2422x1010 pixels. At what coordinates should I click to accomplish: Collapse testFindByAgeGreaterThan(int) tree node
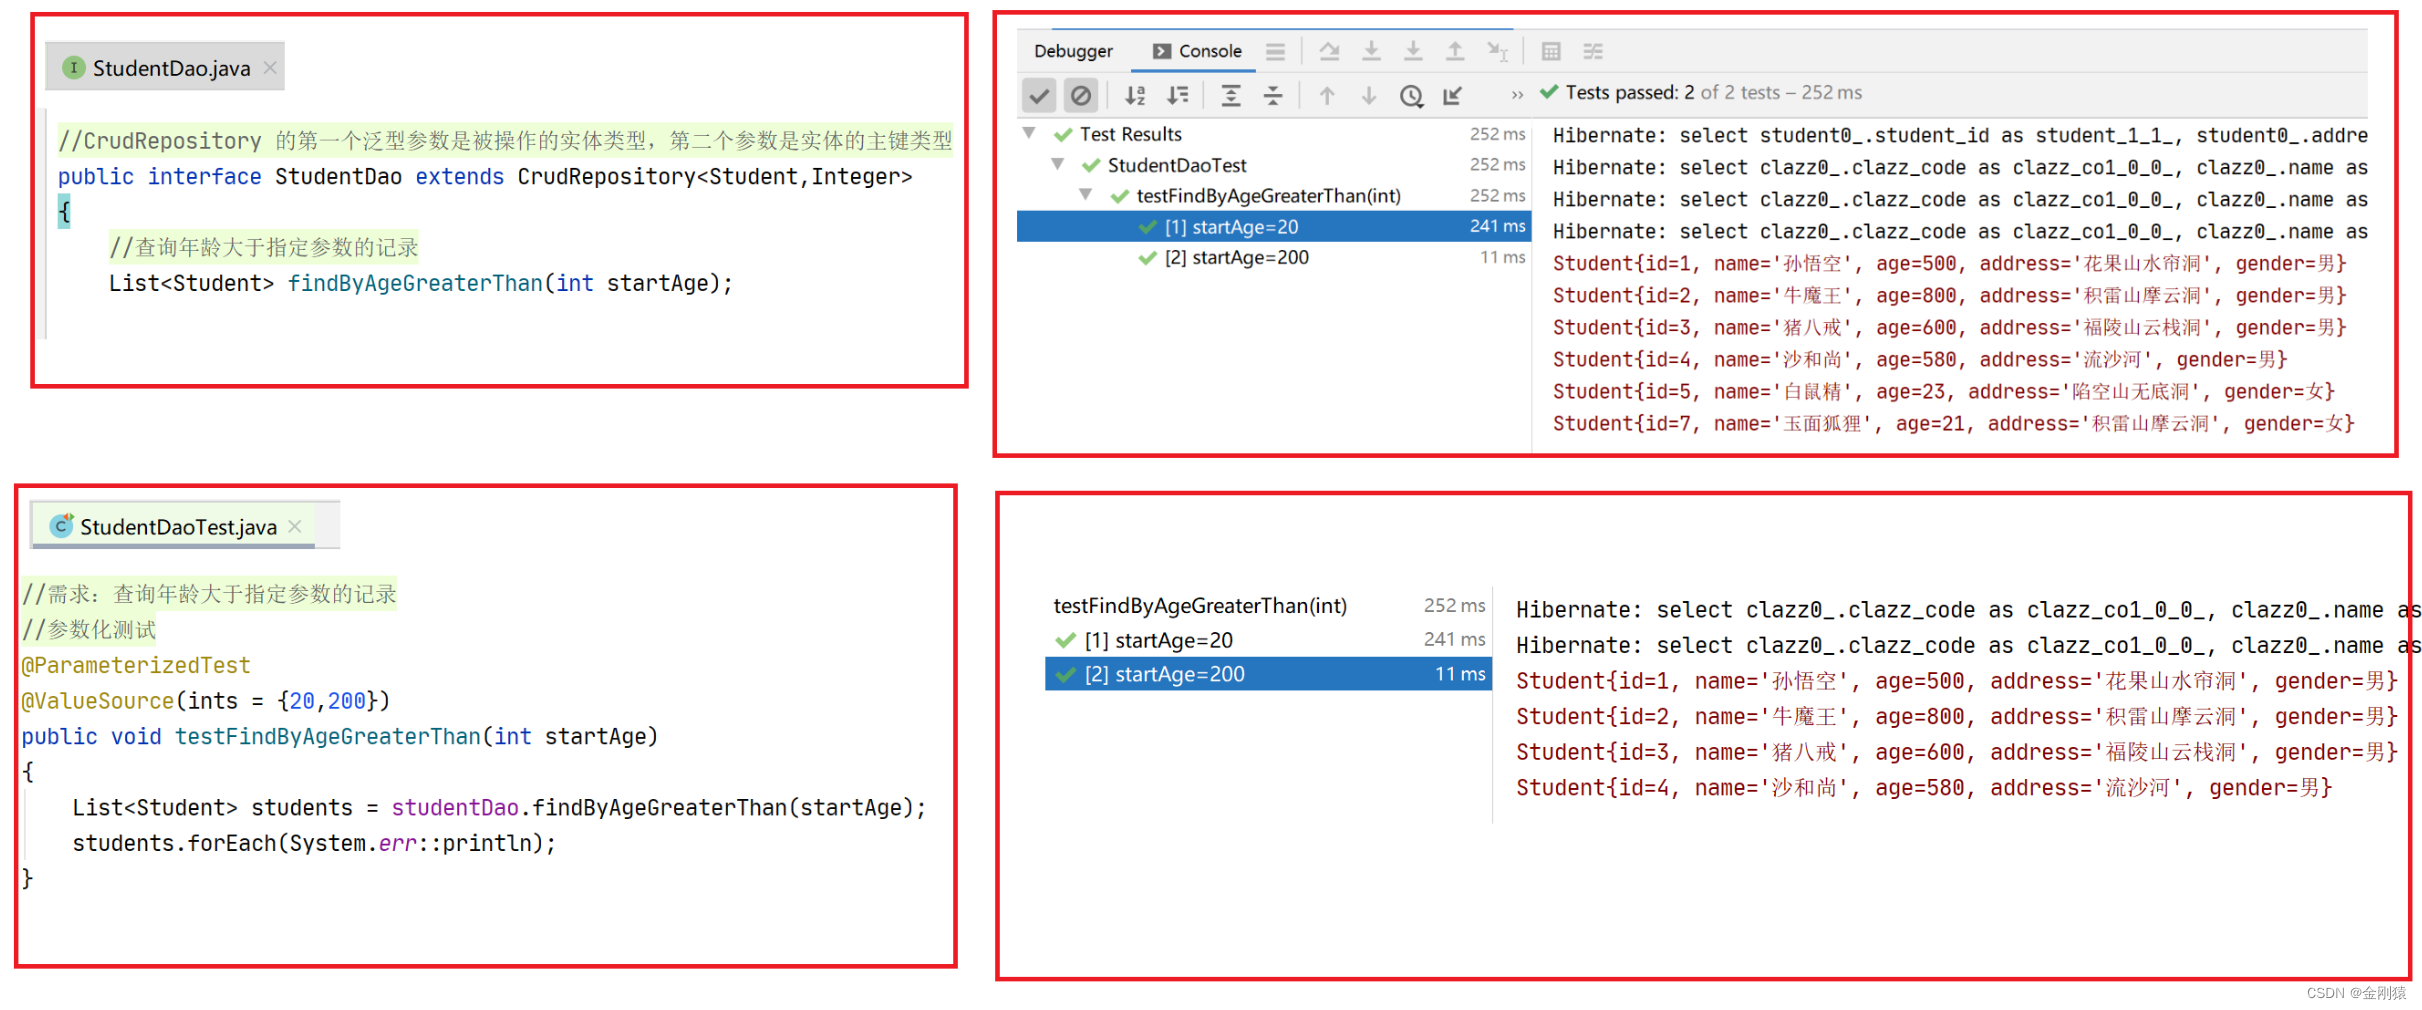(1085, 195)
